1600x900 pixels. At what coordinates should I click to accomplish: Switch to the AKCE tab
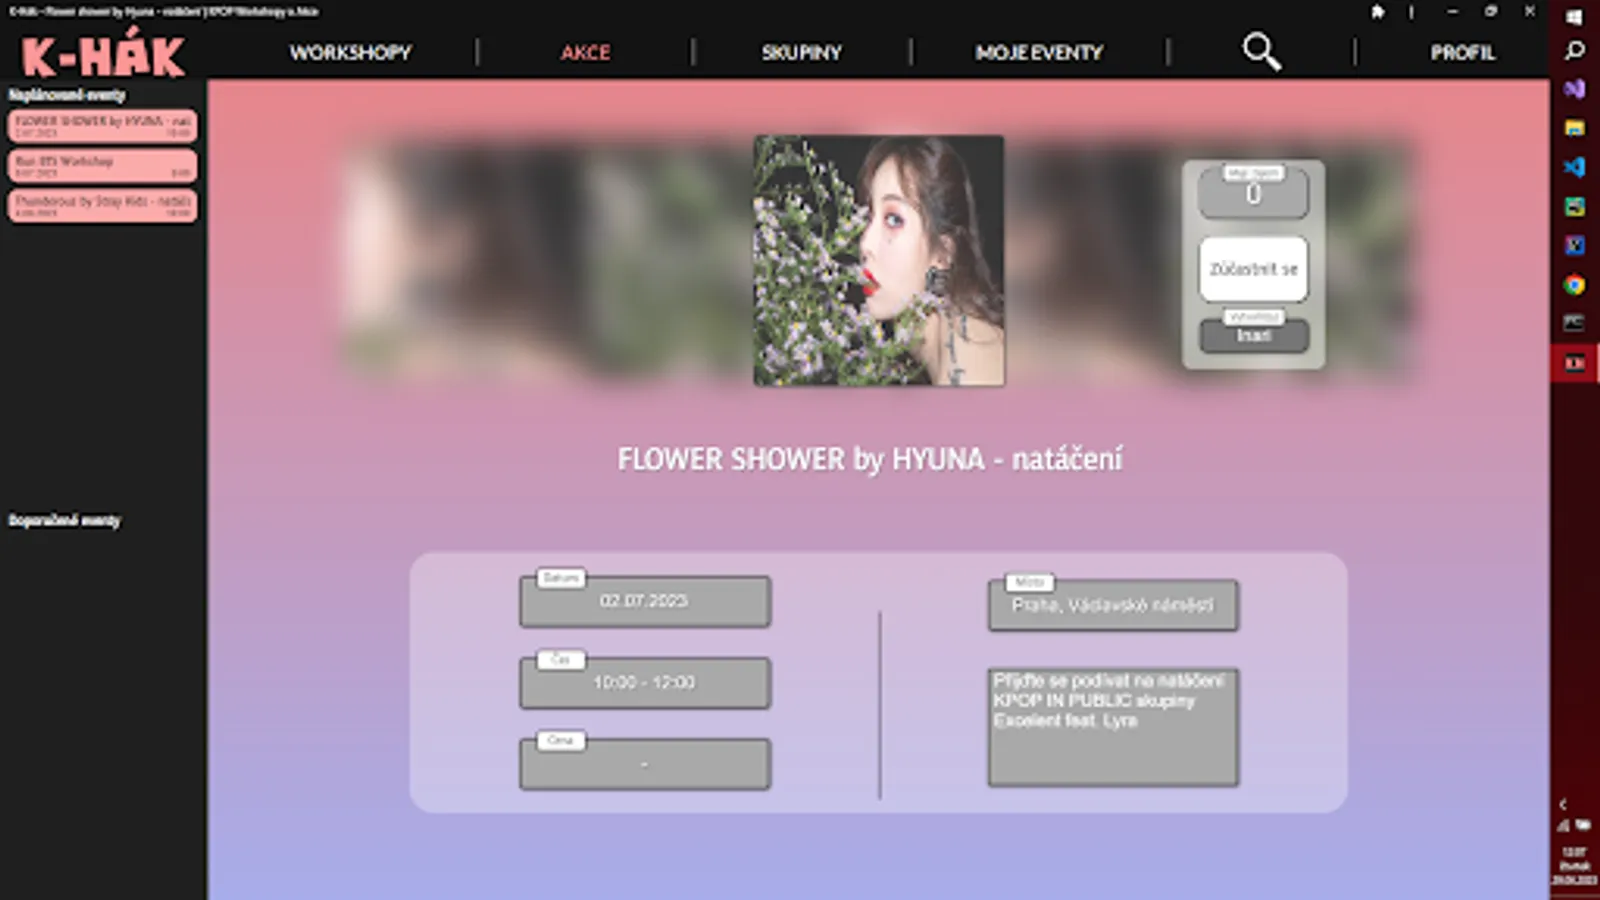585,52
